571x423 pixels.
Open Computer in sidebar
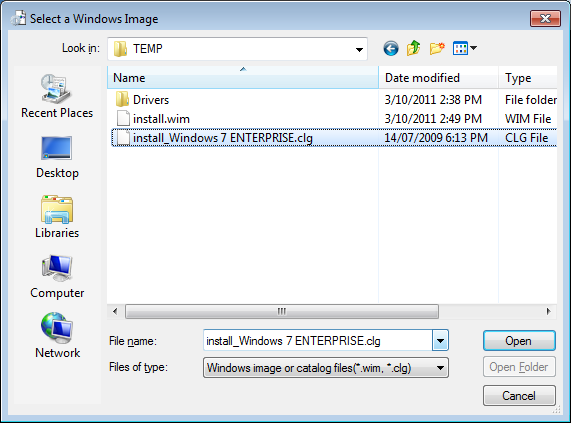(x=57, y=277)
